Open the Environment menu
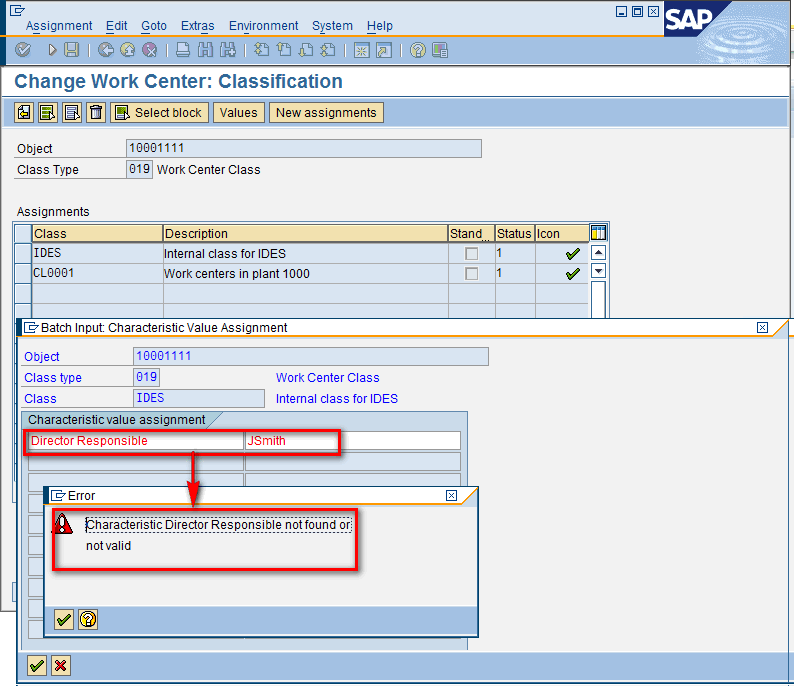This screenshot has height=686, width=794. 263,26
